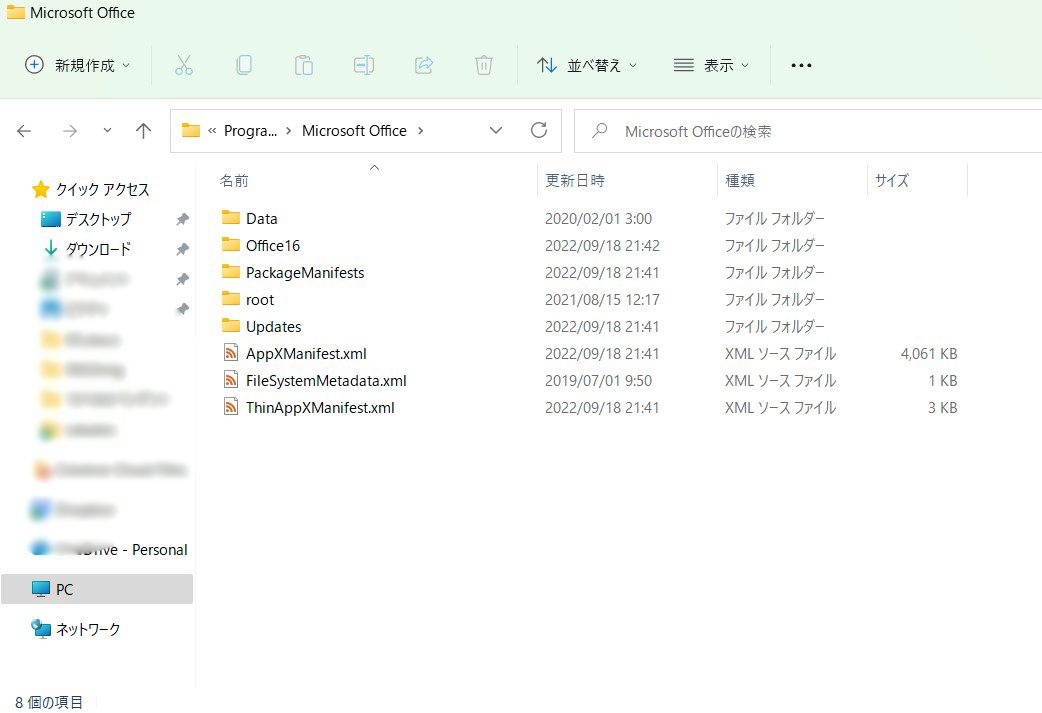Open the address bar history dropdown
This screenshot has height=713, width=1042.
496,130
